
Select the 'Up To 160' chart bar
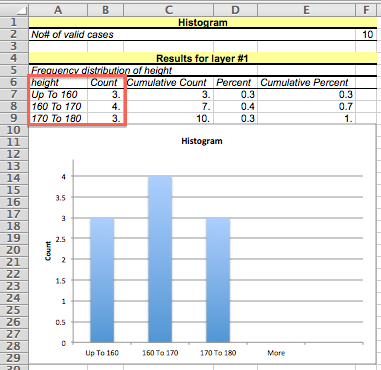point(102,280)
